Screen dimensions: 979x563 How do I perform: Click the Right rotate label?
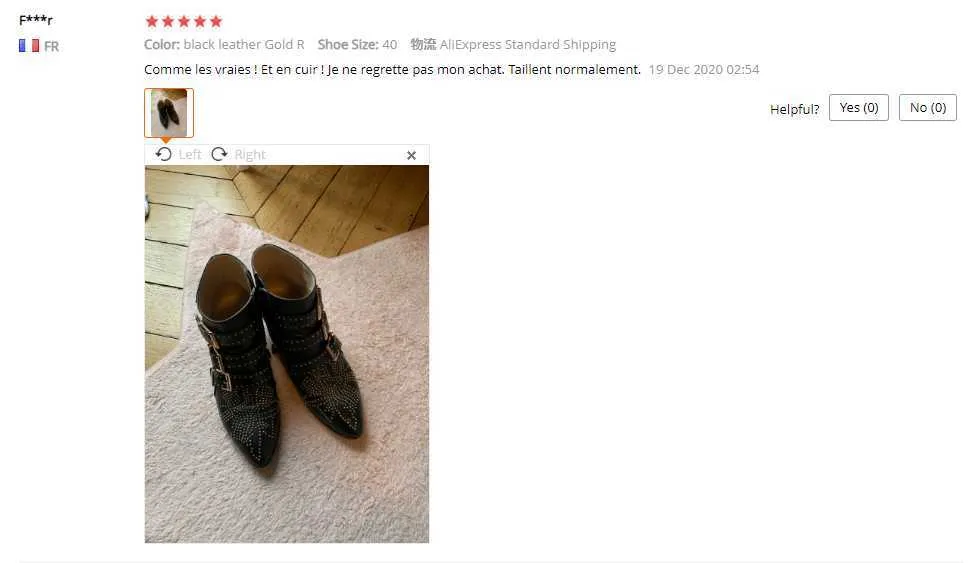(250, 154)
